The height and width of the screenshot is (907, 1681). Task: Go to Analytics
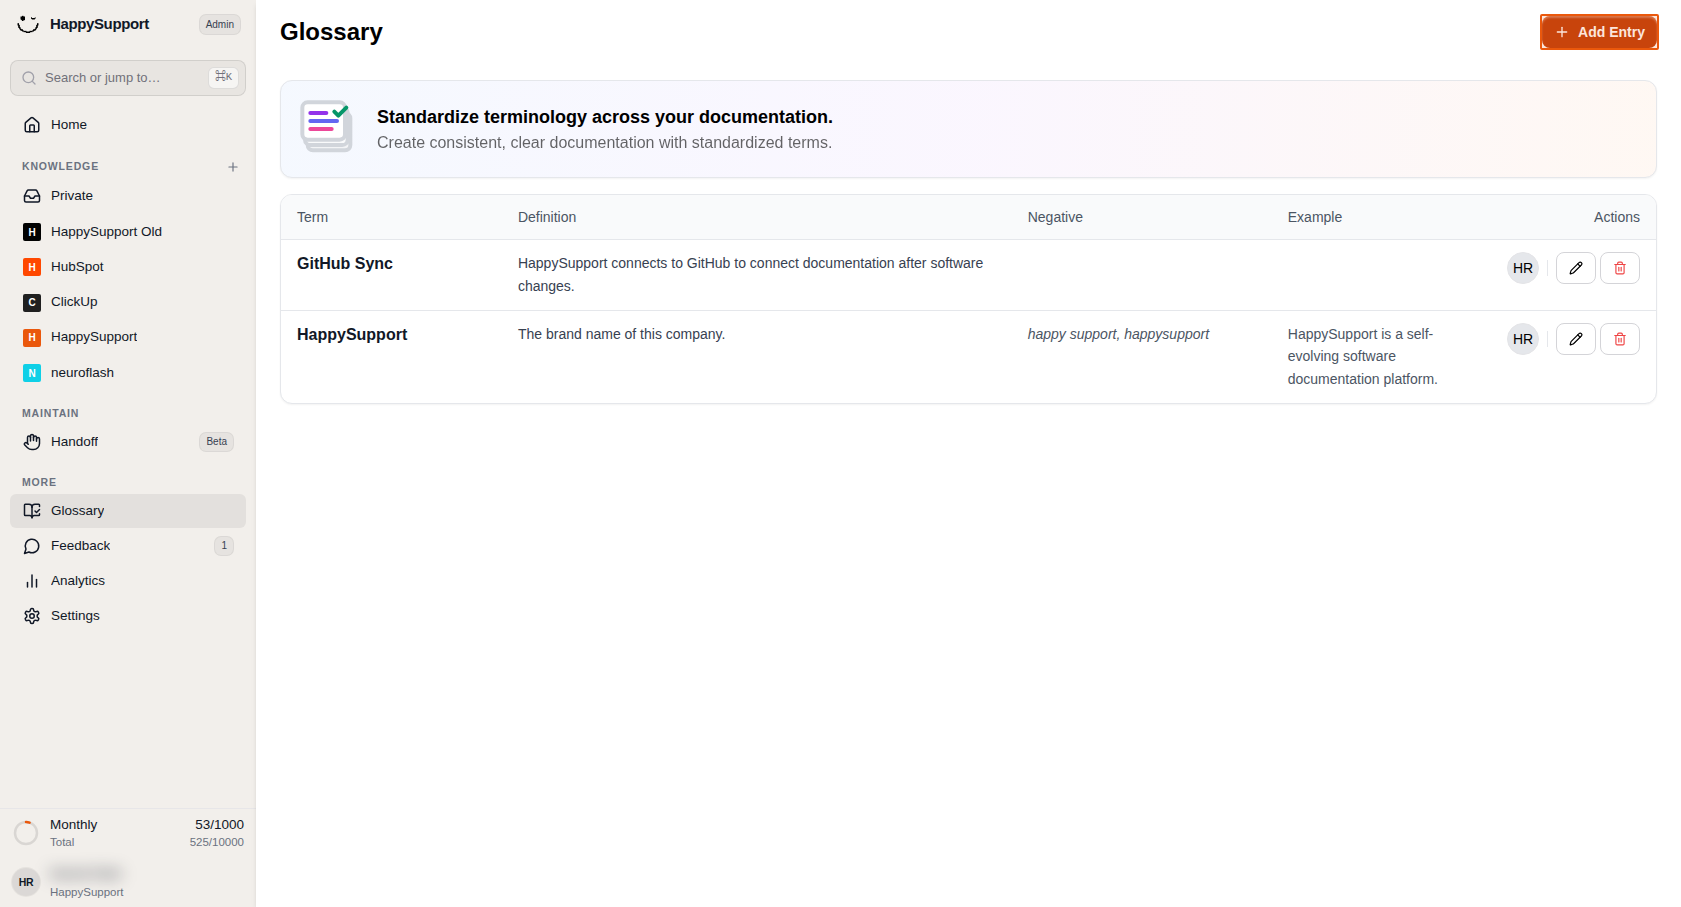pyautogui.click(x=128, y=581)
